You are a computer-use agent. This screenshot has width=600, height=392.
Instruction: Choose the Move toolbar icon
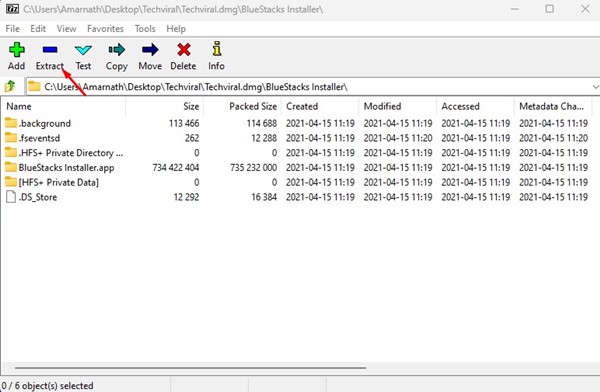150,50
